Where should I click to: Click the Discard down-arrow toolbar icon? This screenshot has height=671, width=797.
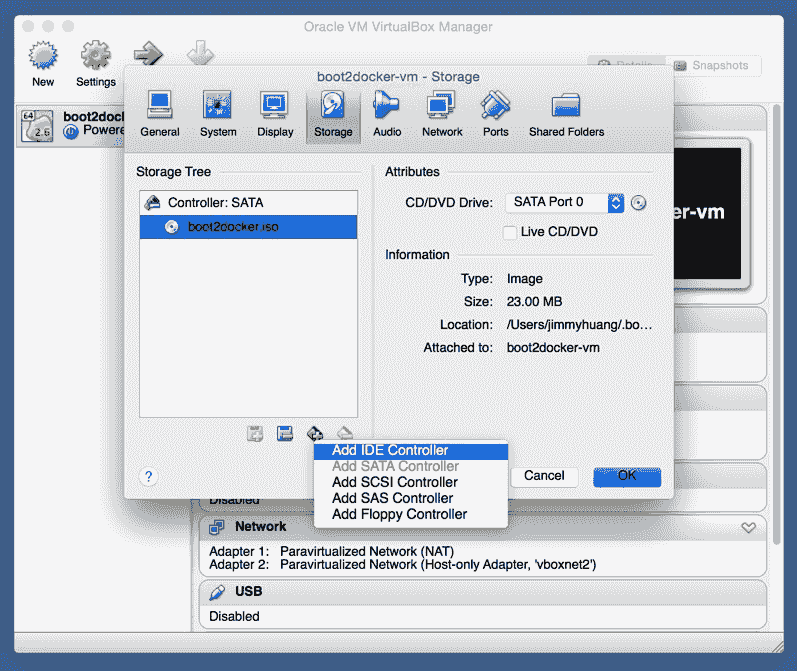(200, 53)
